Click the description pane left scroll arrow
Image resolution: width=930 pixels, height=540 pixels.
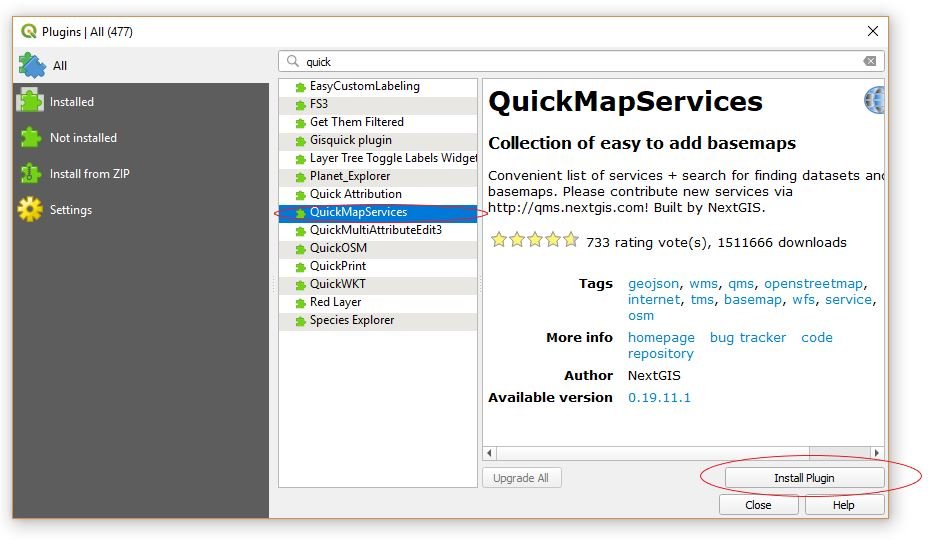(x=489, y=453)
